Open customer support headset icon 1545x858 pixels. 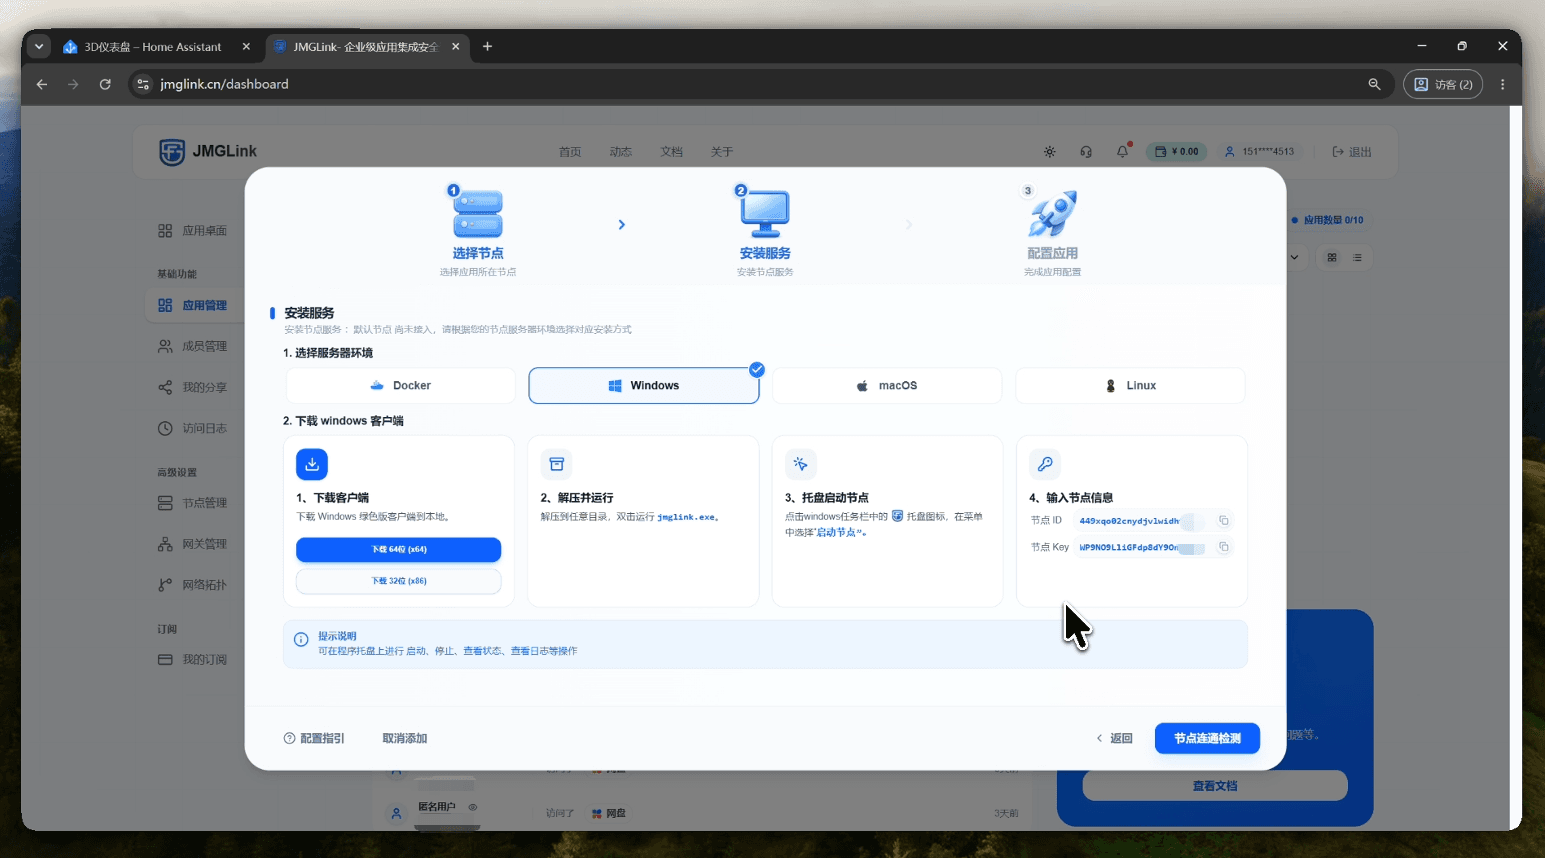[1086, 152]
